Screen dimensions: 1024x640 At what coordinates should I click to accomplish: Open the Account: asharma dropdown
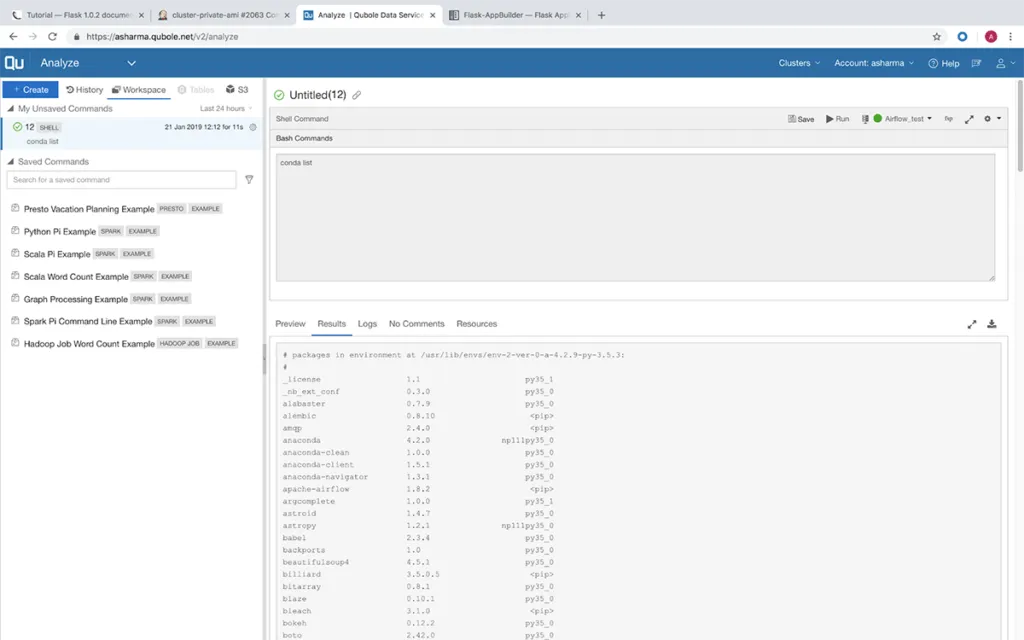(x=874, y=63)
